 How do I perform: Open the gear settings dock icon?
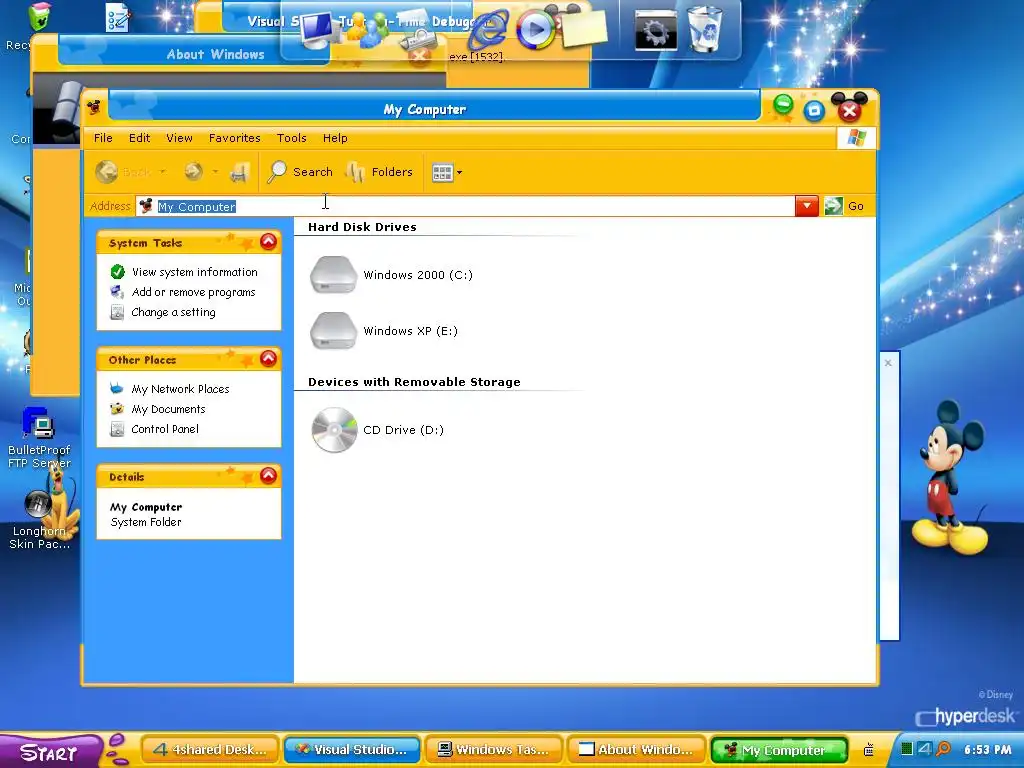[x=656, y=30]
